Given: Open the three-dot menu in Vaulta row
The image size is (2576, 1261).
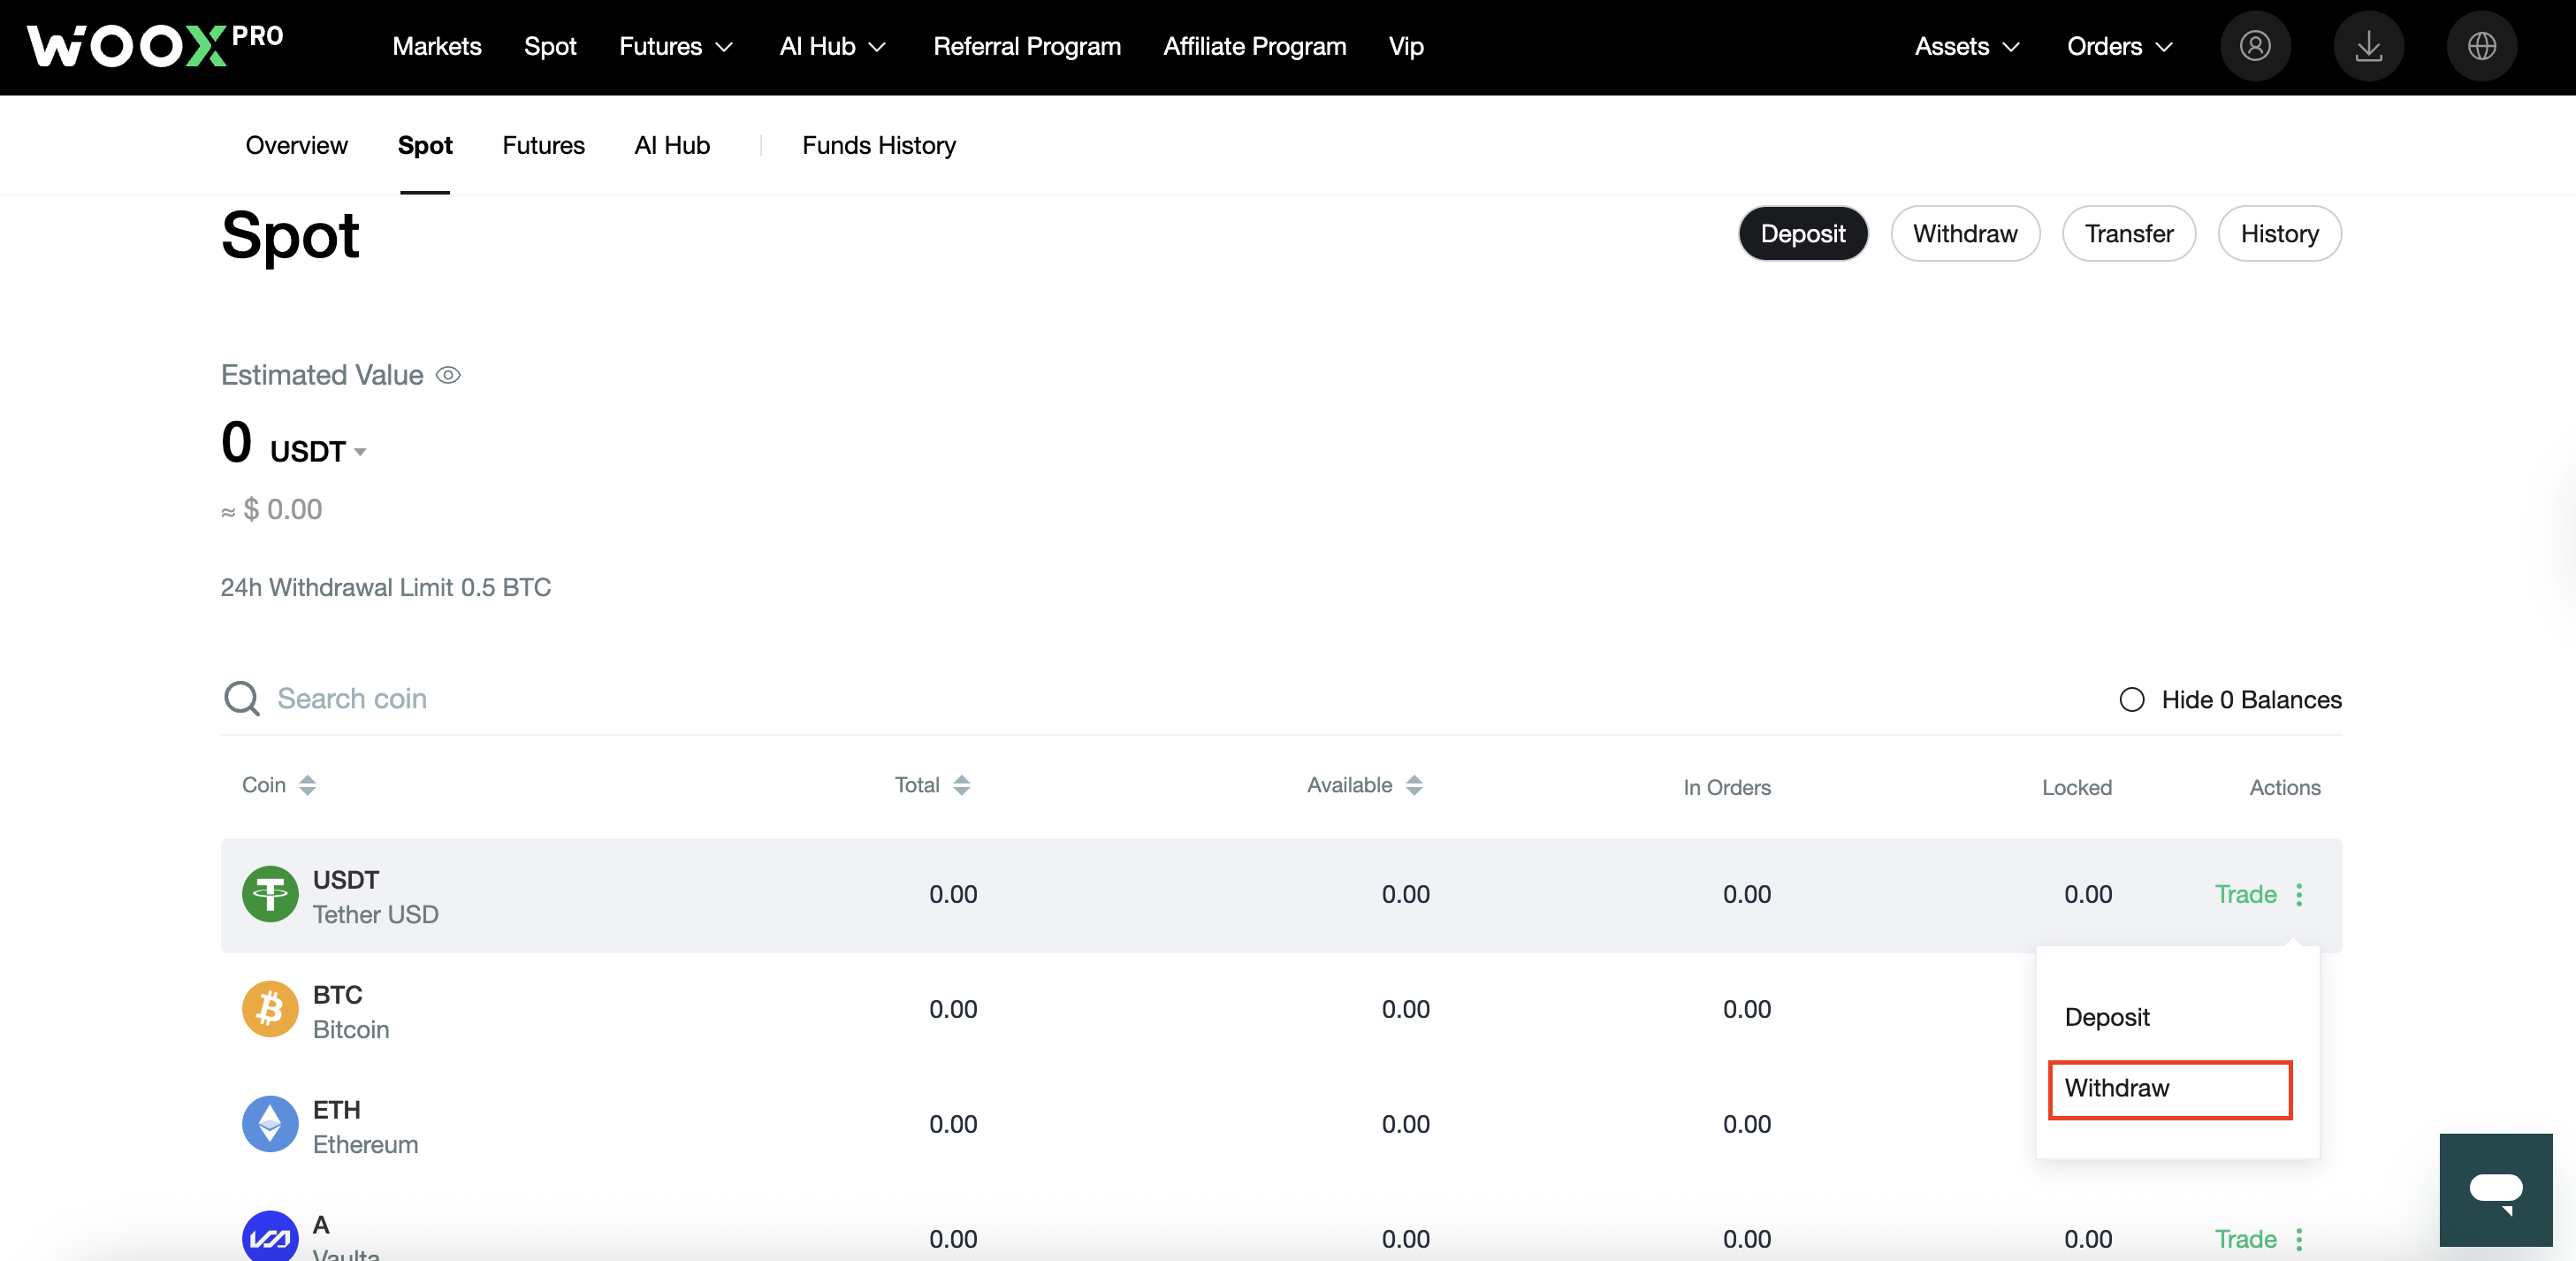Looking at the screenshot, I should coord(2299,1239).
